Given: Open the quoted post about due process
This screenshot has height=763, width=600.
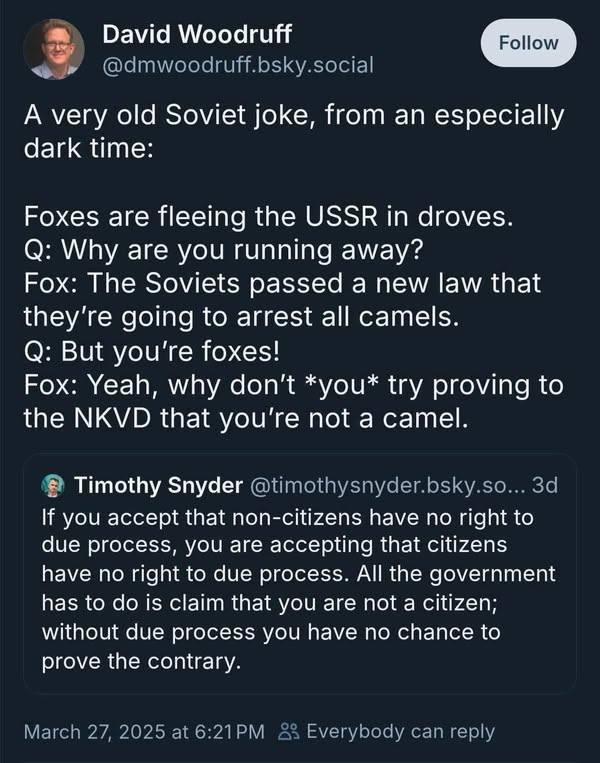Looking at the screenshot, I should pyautogui.click(x=300, y=573).
